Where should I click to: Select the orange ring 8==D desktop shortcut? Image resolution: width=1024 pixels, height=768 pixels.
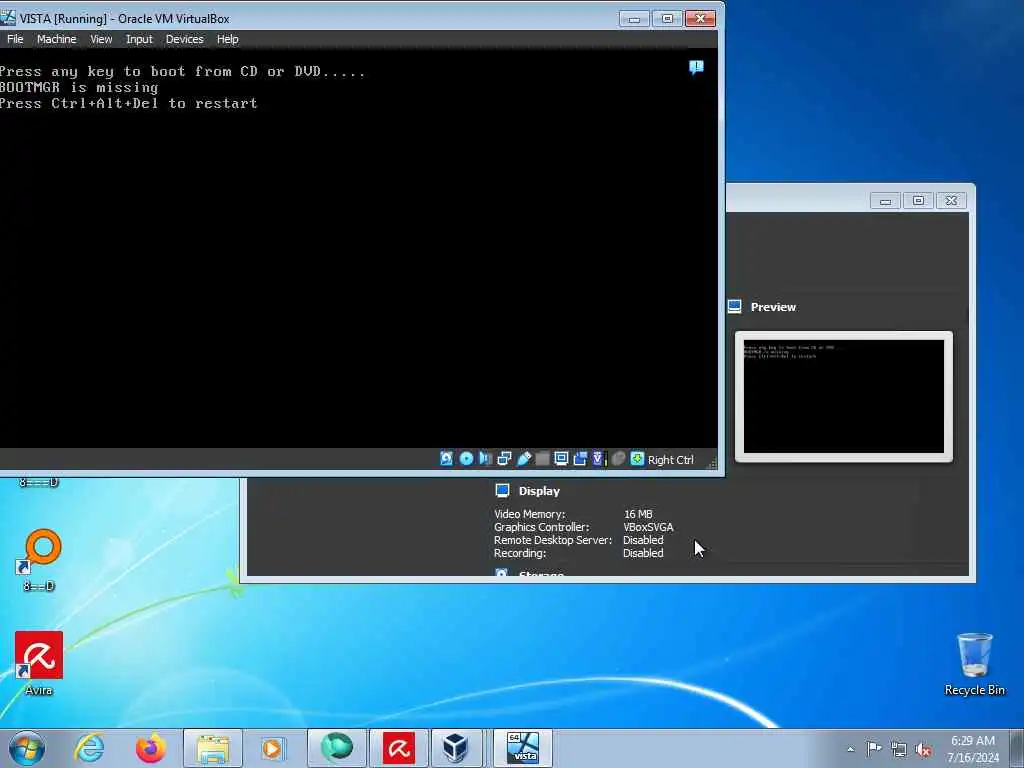pos(39,560)
